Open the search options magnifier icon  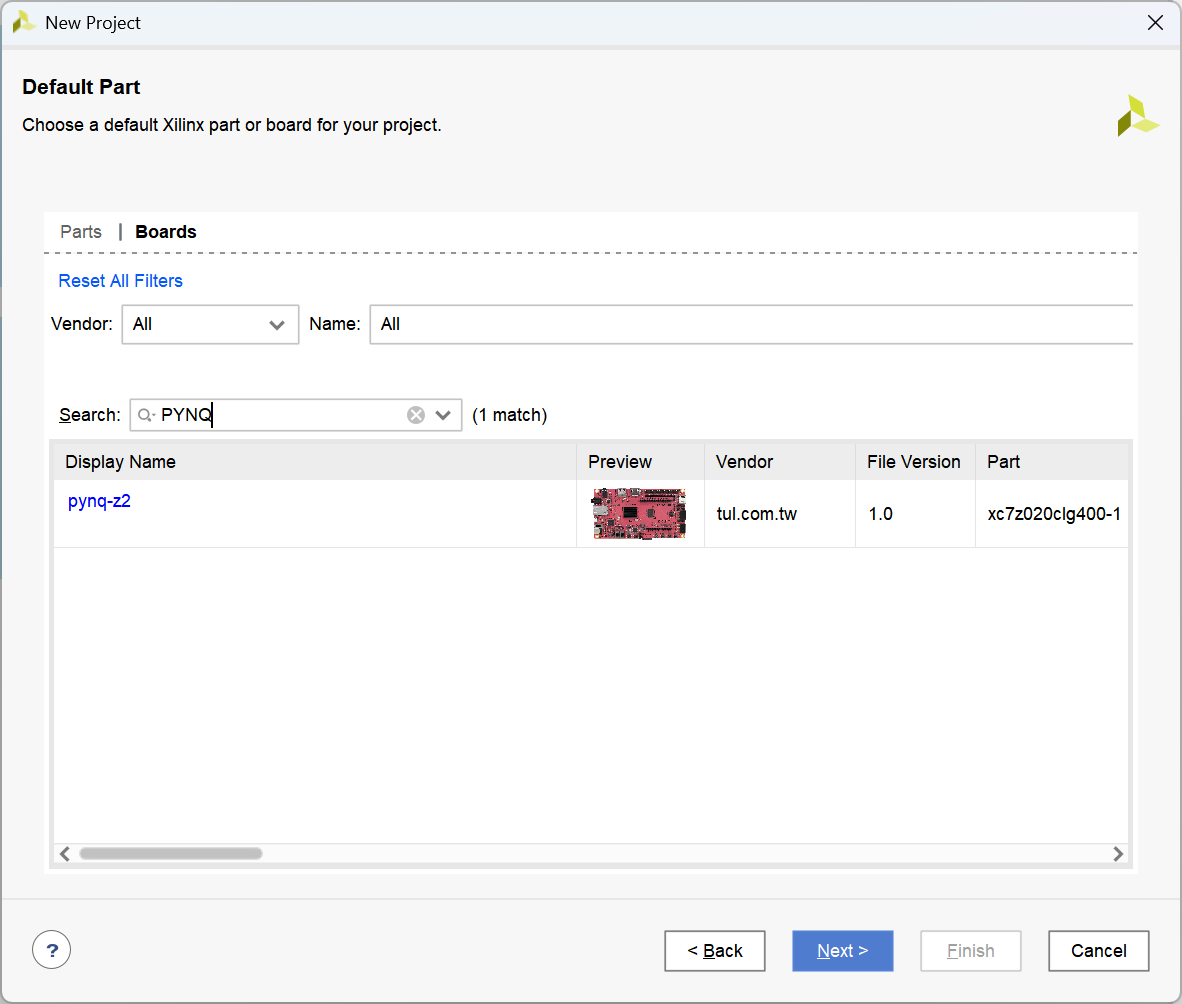tap(145, 415)
